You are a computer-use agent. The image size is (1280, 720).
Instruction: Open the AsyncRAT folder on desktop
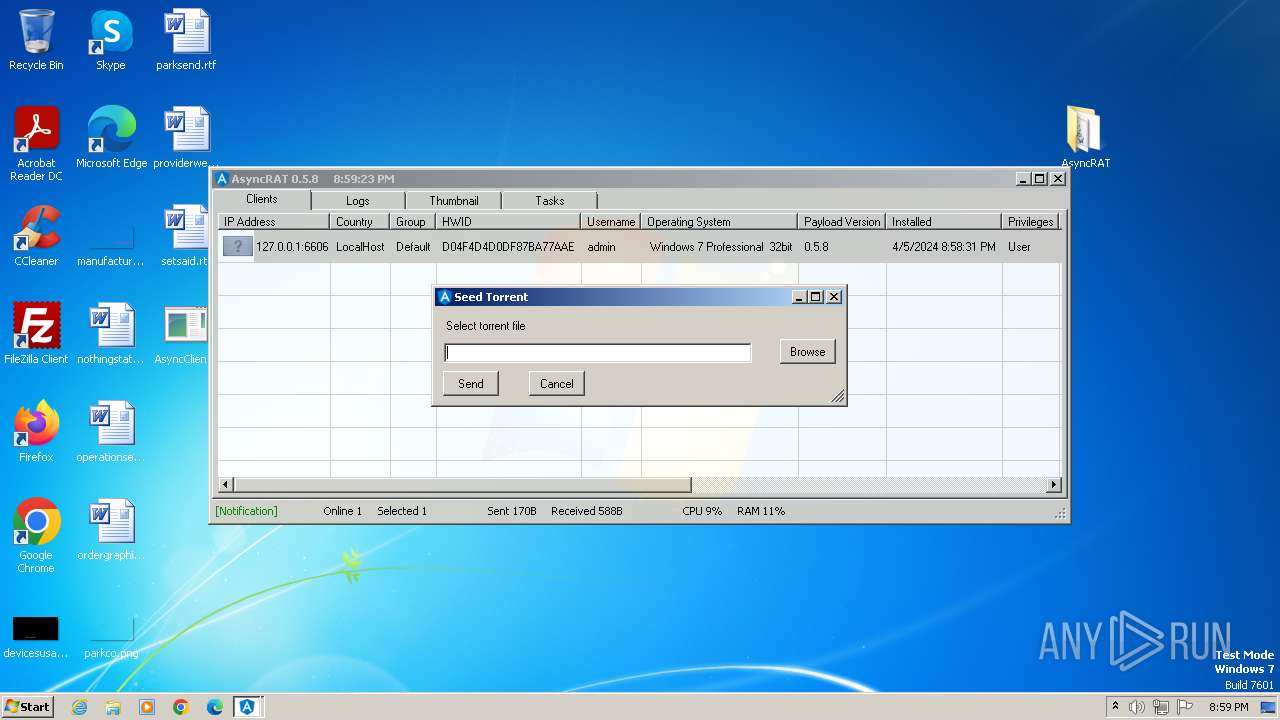[1085, 138]
